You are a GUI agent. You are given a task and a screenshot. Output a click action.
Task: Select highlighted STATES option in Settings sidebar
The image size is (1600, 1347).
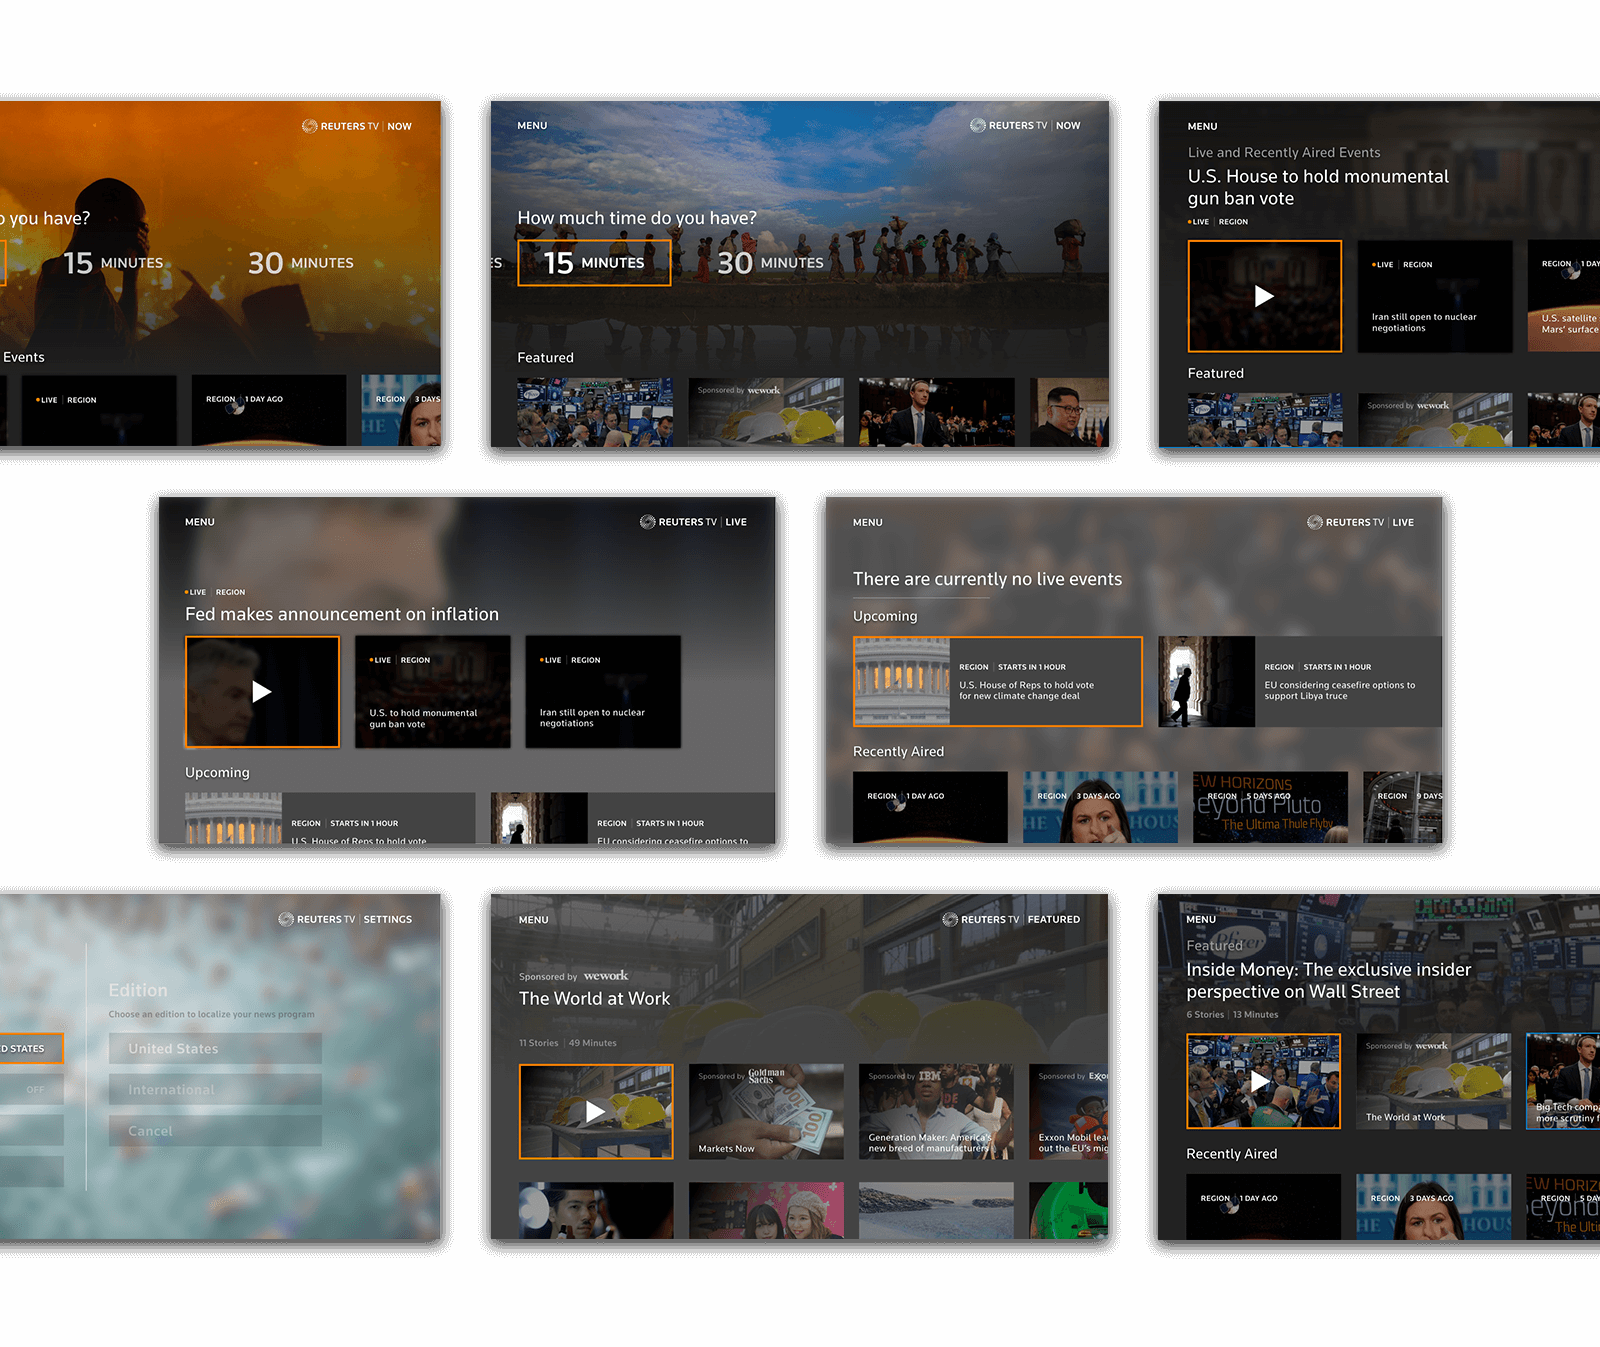tap(32, 1049)
